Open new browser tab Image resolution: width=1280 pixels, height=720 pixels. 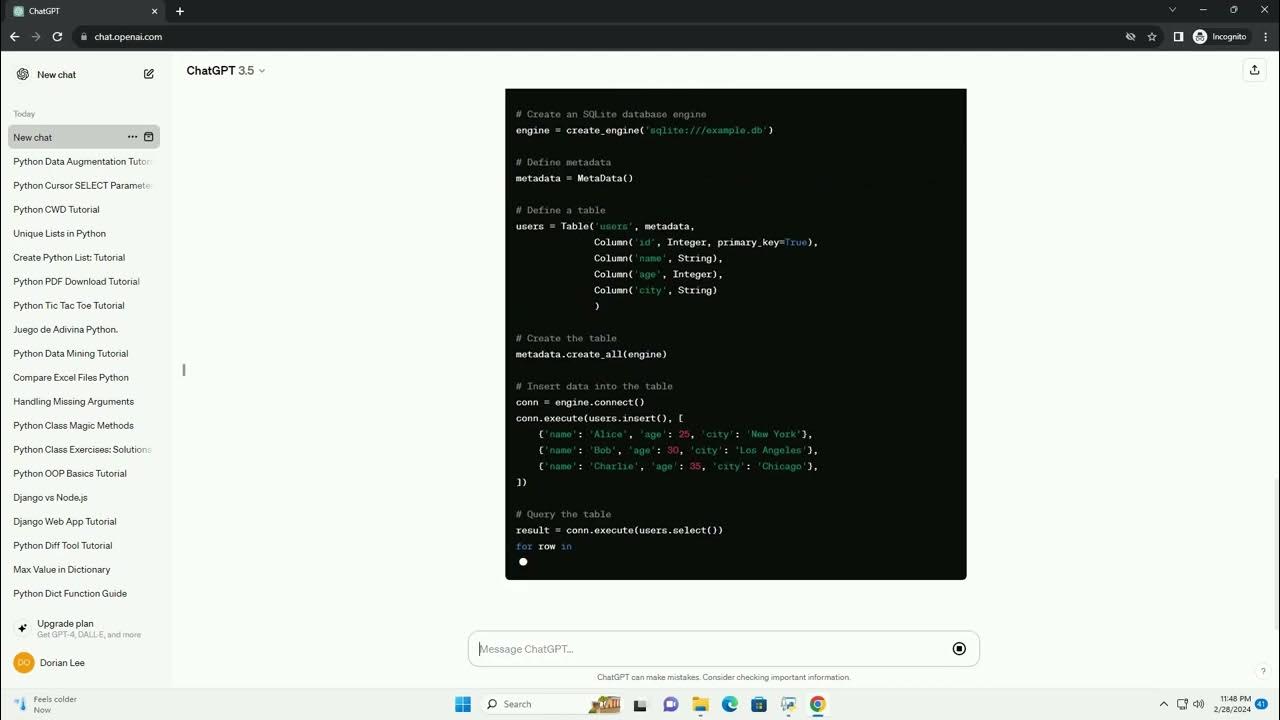(x=180, y=11)
